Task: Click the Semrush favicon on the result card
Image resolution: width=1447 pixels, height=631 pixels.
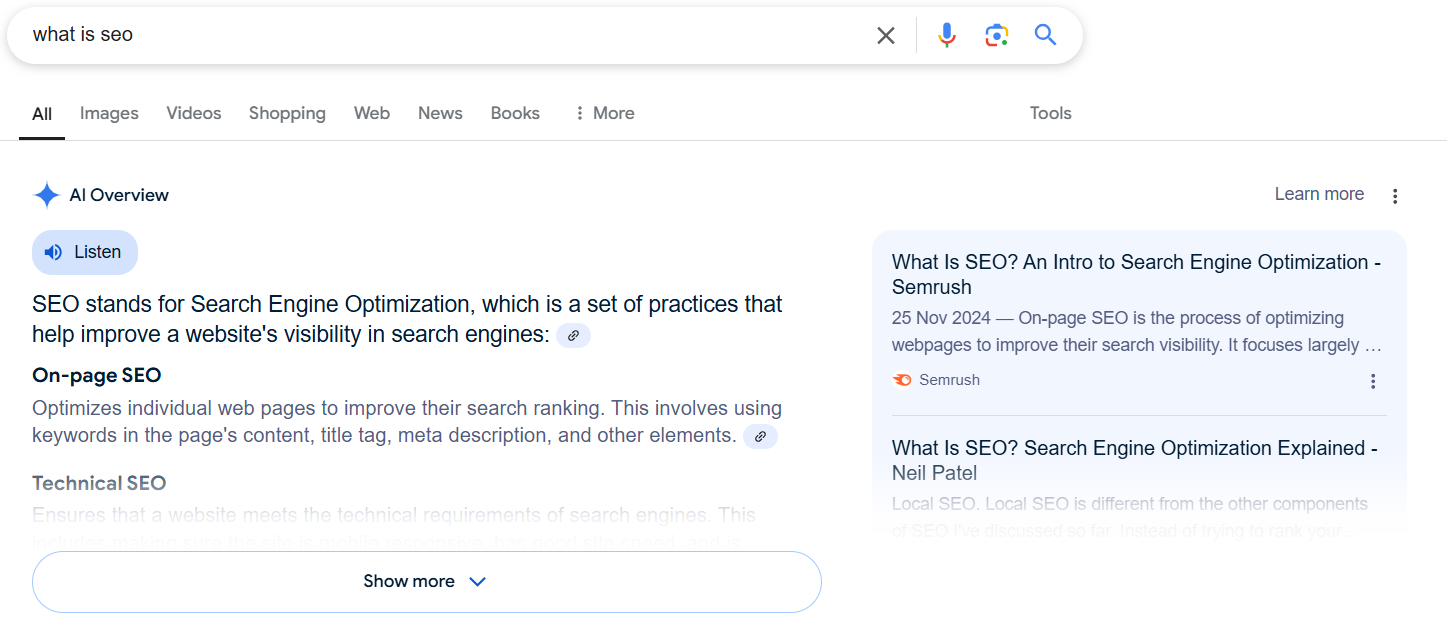Action: (x=901, y=380)
